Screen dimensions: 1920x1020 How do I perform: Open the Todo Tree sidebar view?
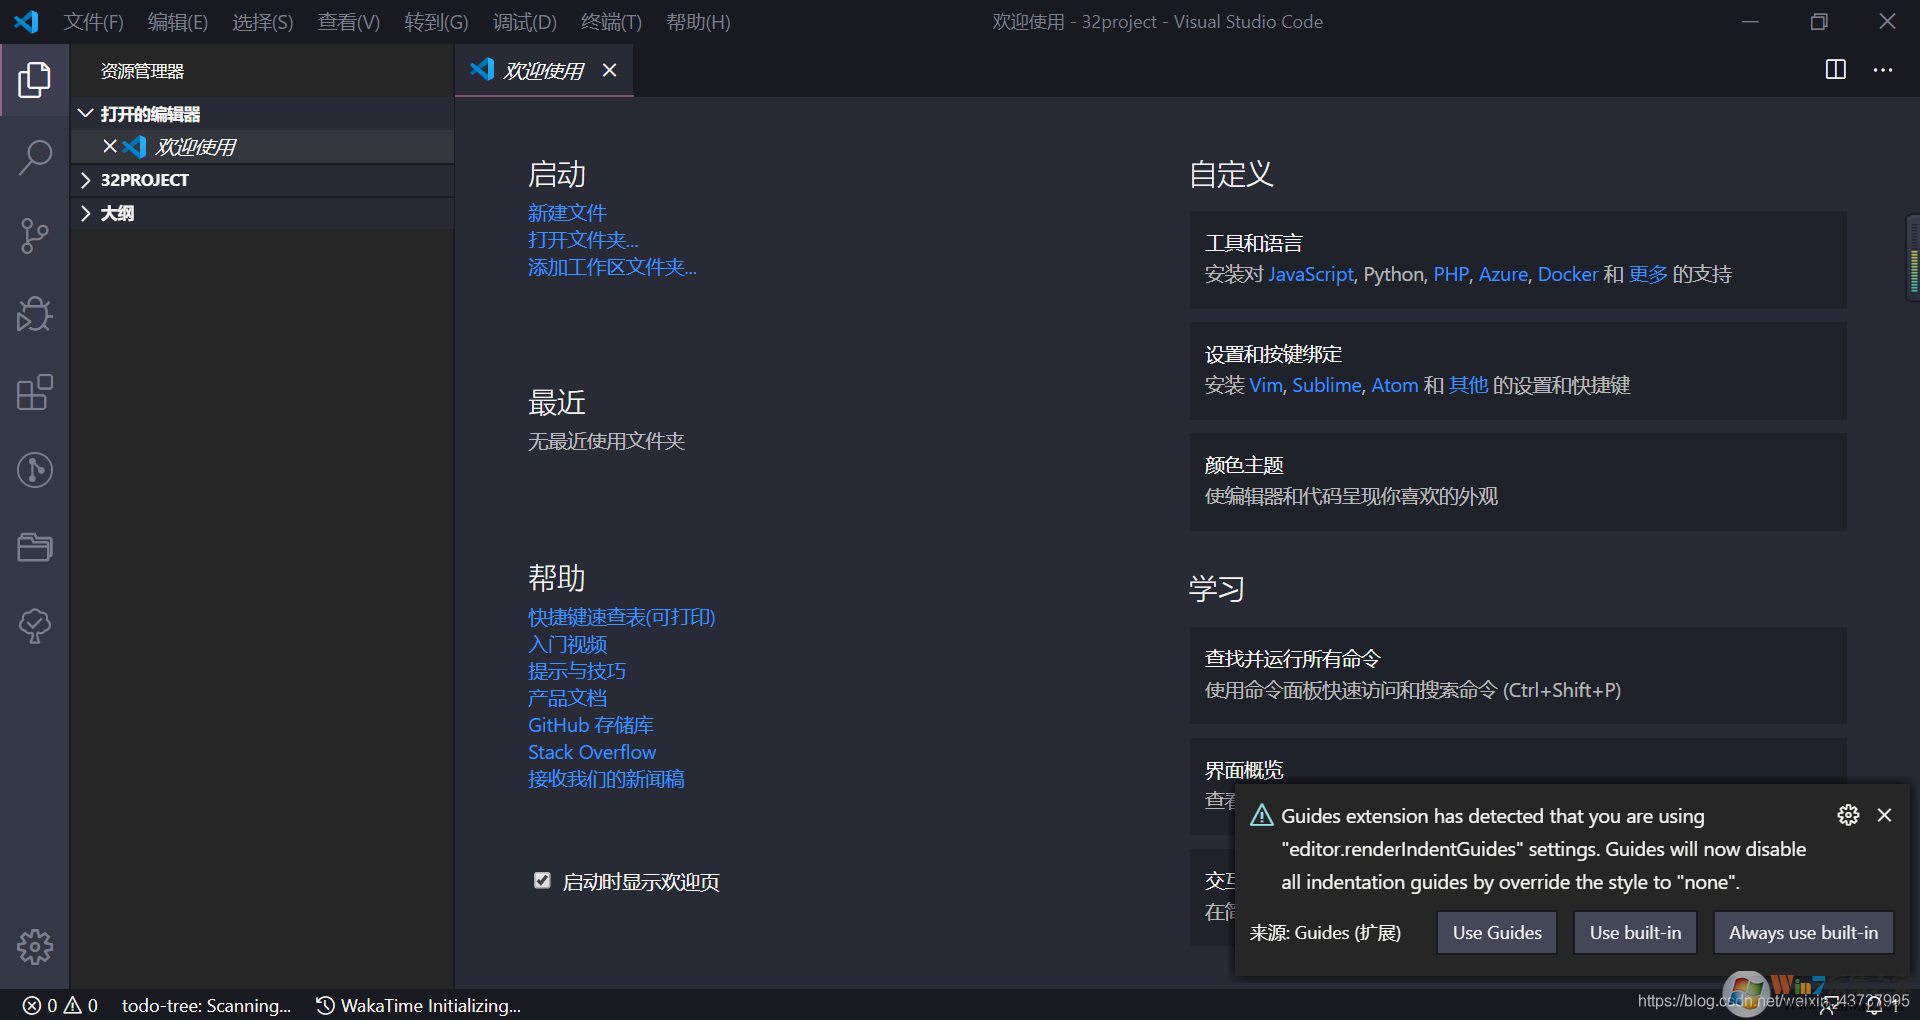(x=35, y=626)
